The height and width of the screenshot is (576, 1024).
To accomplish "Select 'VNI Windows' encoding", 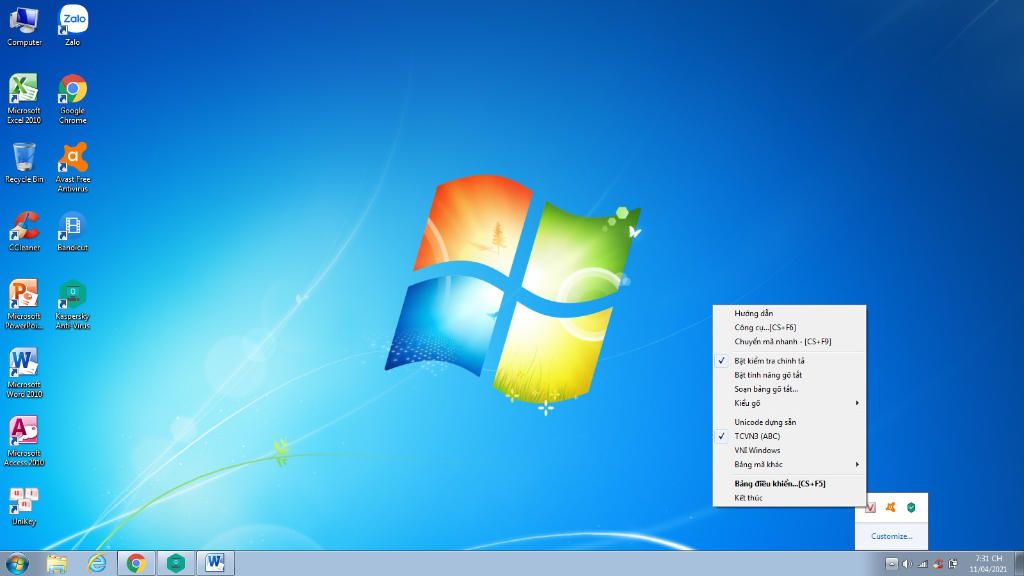I will point(790,451).
